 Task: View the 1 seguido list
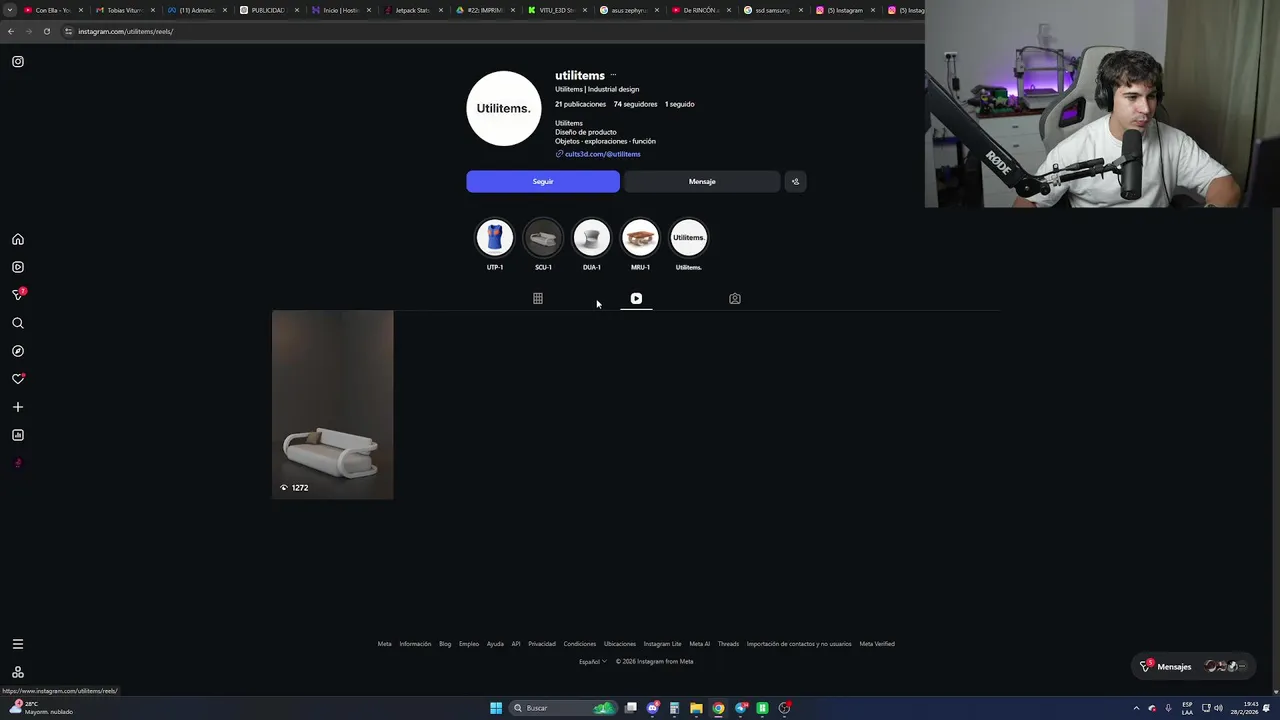pyautogui.click(x=680, y=104)
